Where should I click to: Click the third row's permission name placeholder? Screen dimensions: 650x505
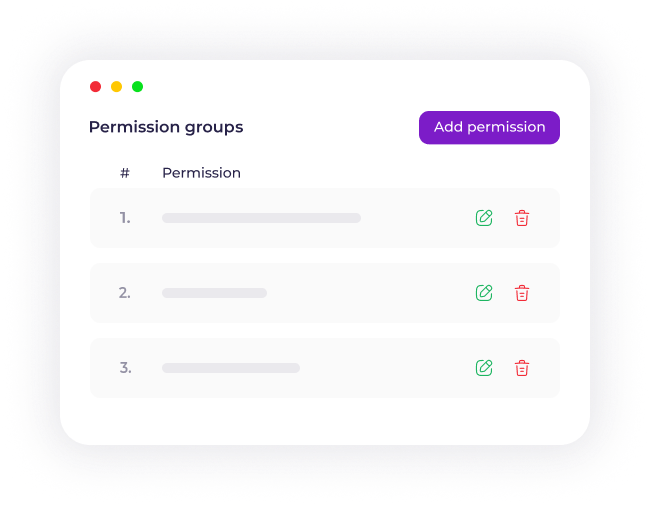pyautogui.click(x=231, y=368)
